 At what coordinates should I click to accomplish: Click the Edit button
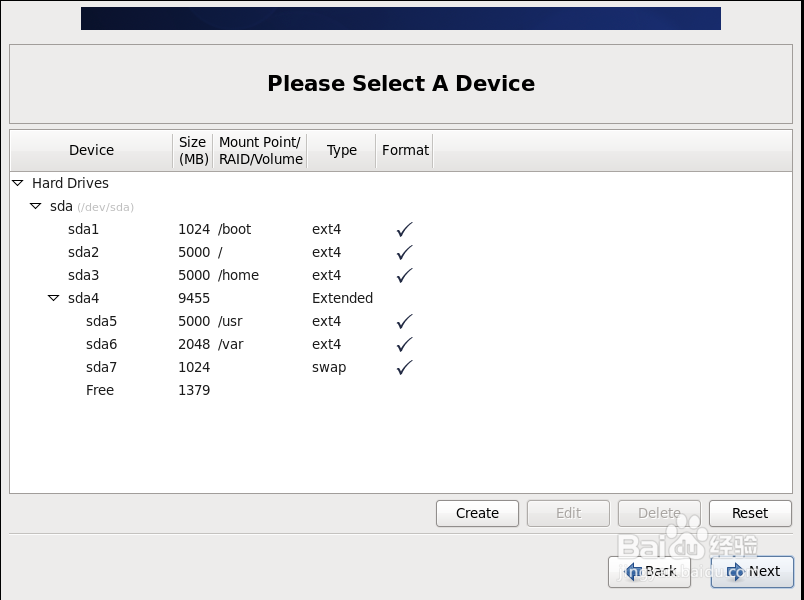568,513
